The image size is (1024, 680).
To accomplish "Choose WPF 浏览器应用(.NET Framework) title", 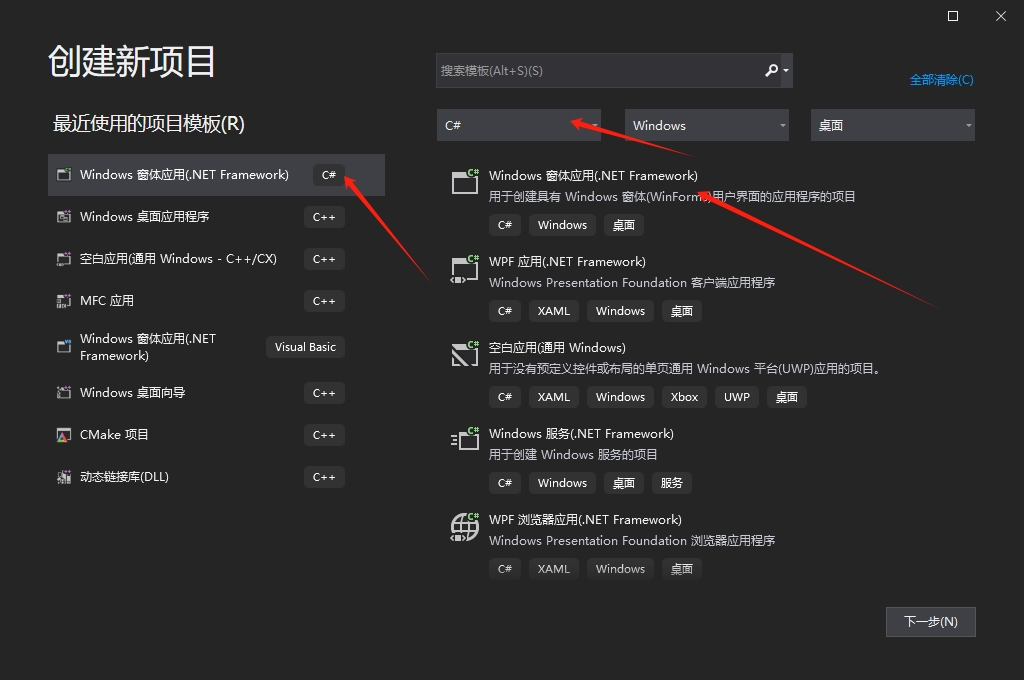I will (585, 520).
